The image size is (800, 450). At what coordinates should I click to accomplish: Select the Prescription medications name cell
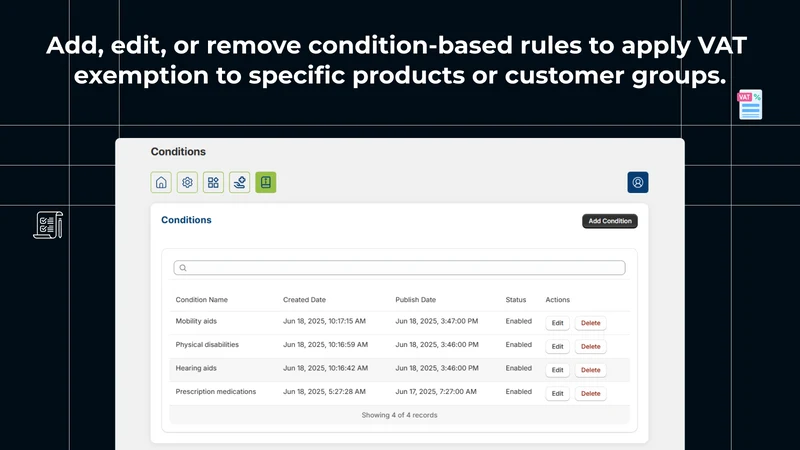click(216, 391)
